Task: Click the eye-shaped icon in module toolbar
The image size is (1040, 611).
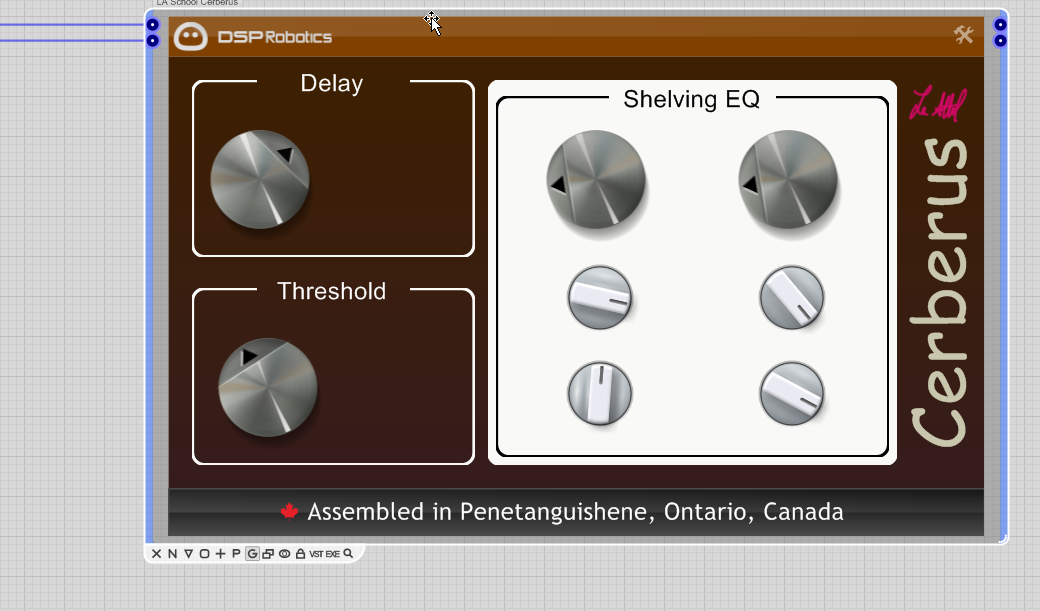Action: tap(285, 554)
